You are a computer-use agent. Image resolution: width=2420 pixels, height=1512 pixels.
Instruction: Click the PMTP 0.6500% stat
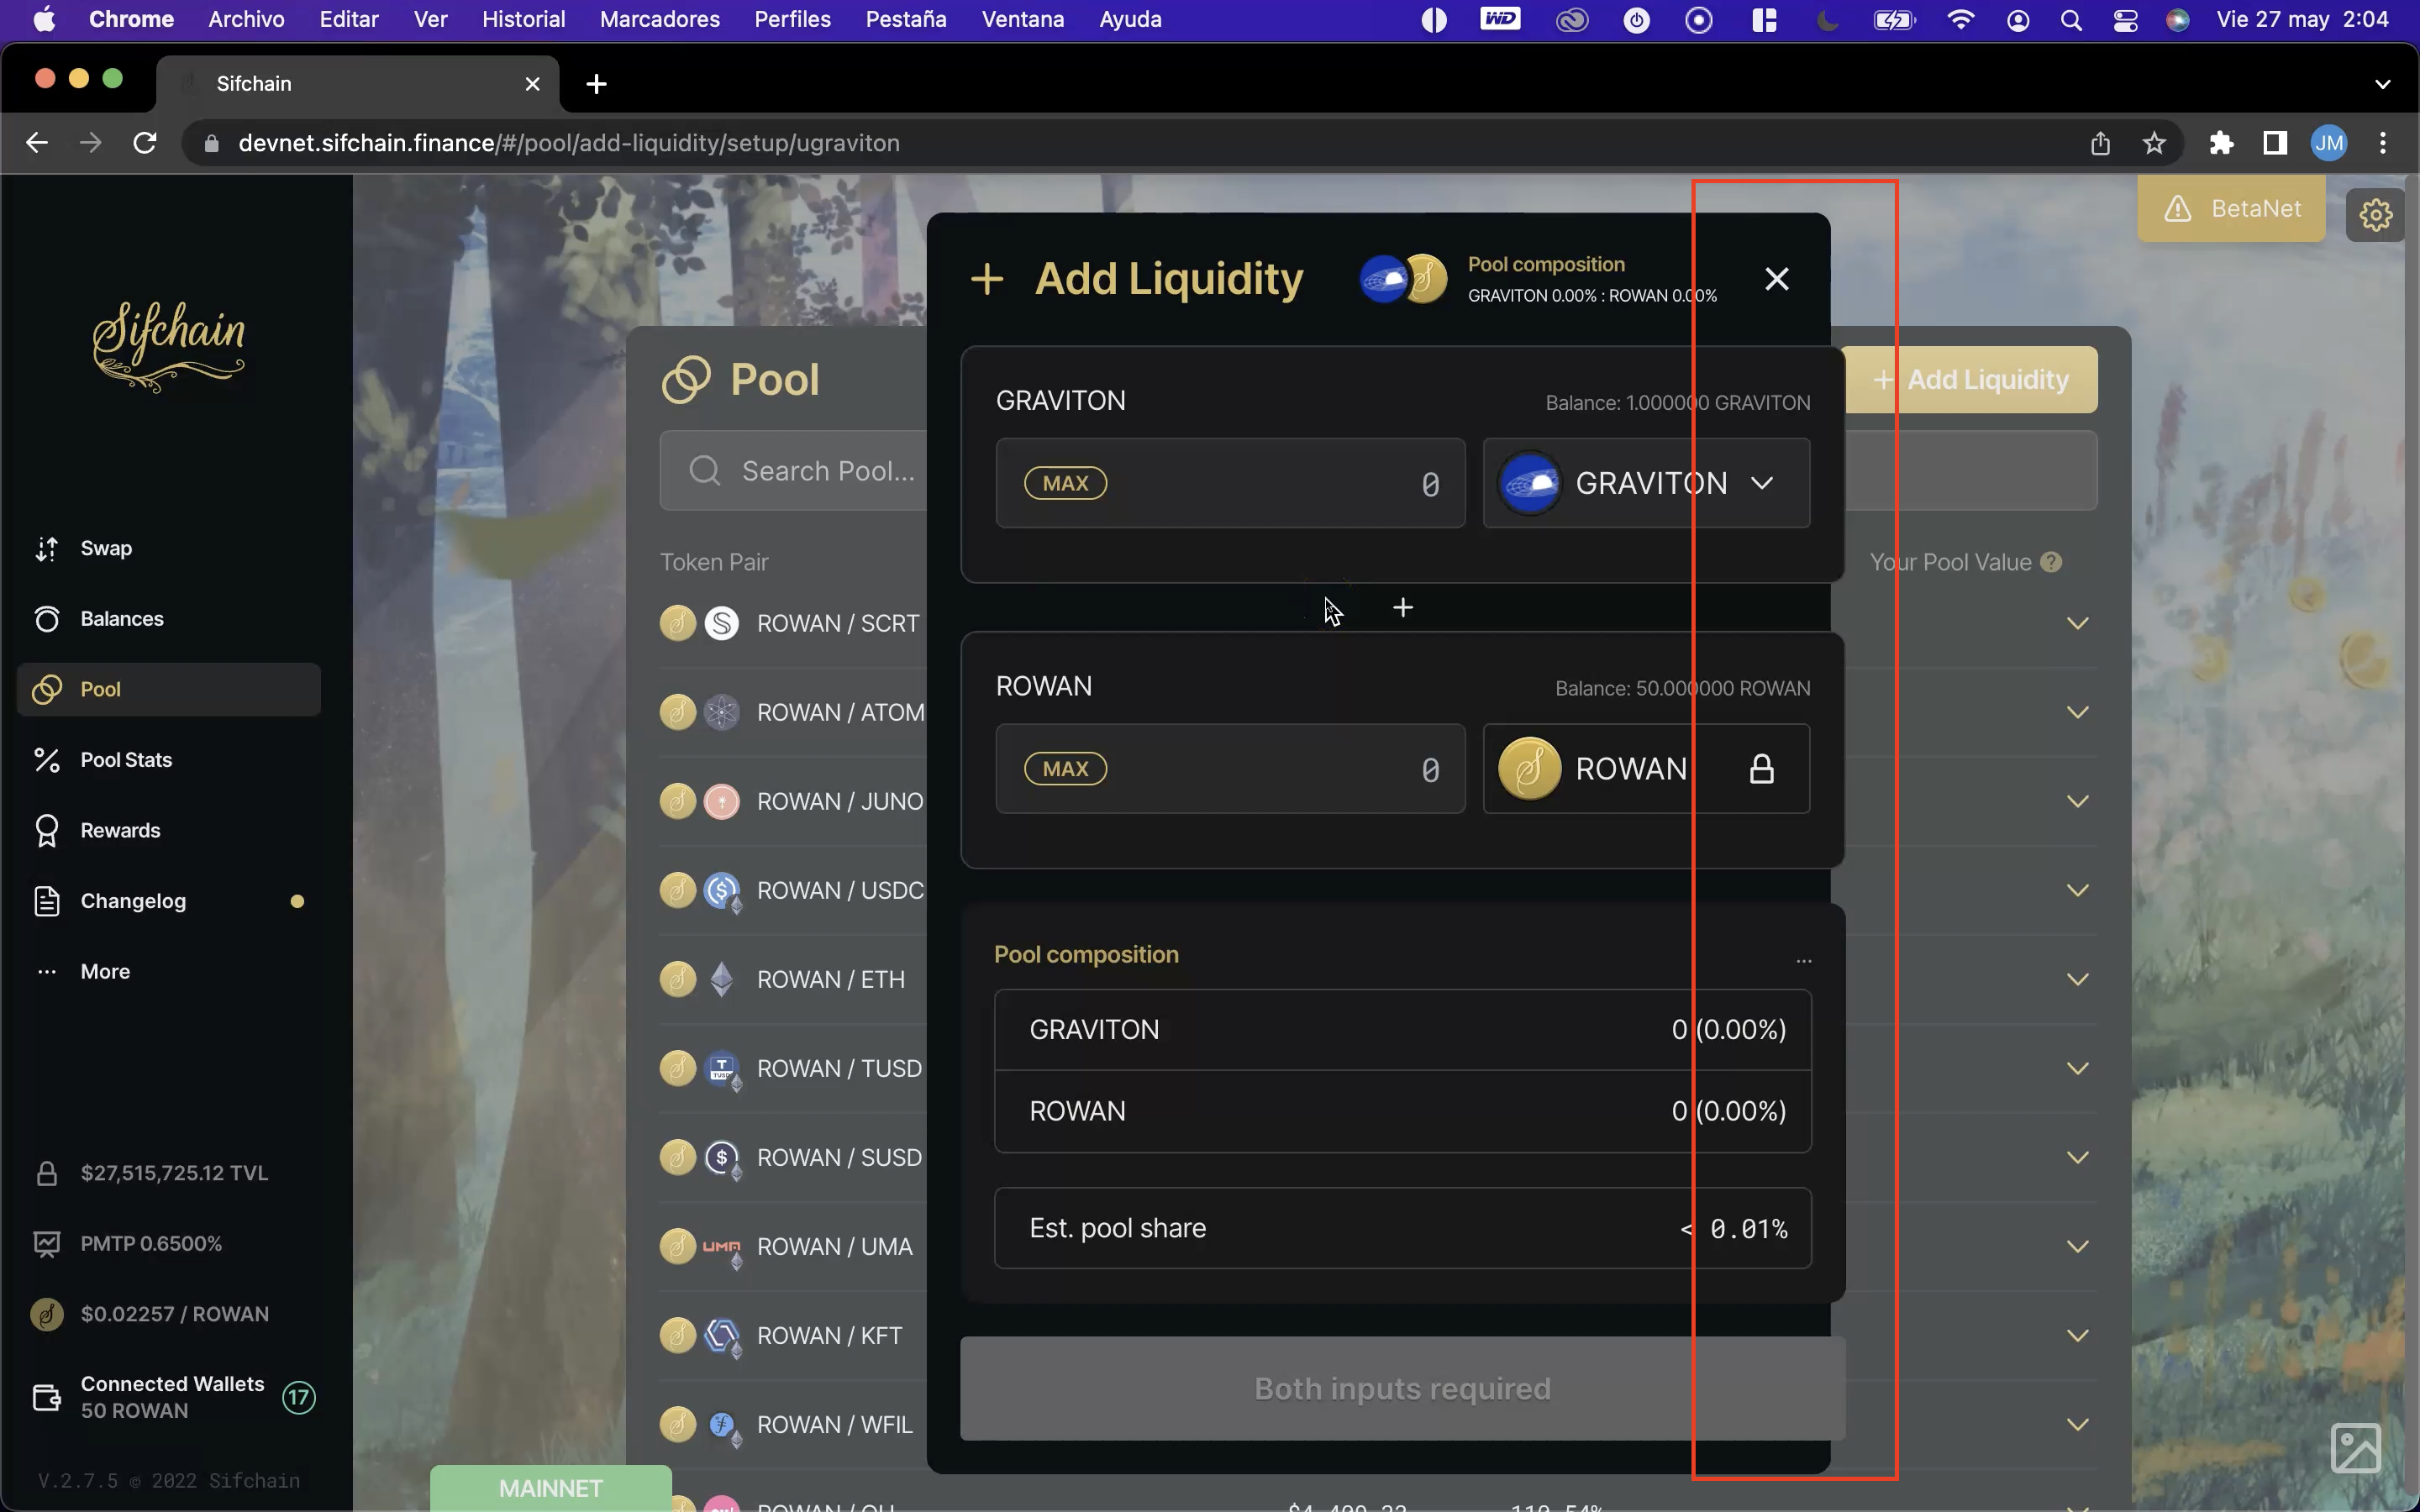pyautogui.click(x=128, y=1244)
